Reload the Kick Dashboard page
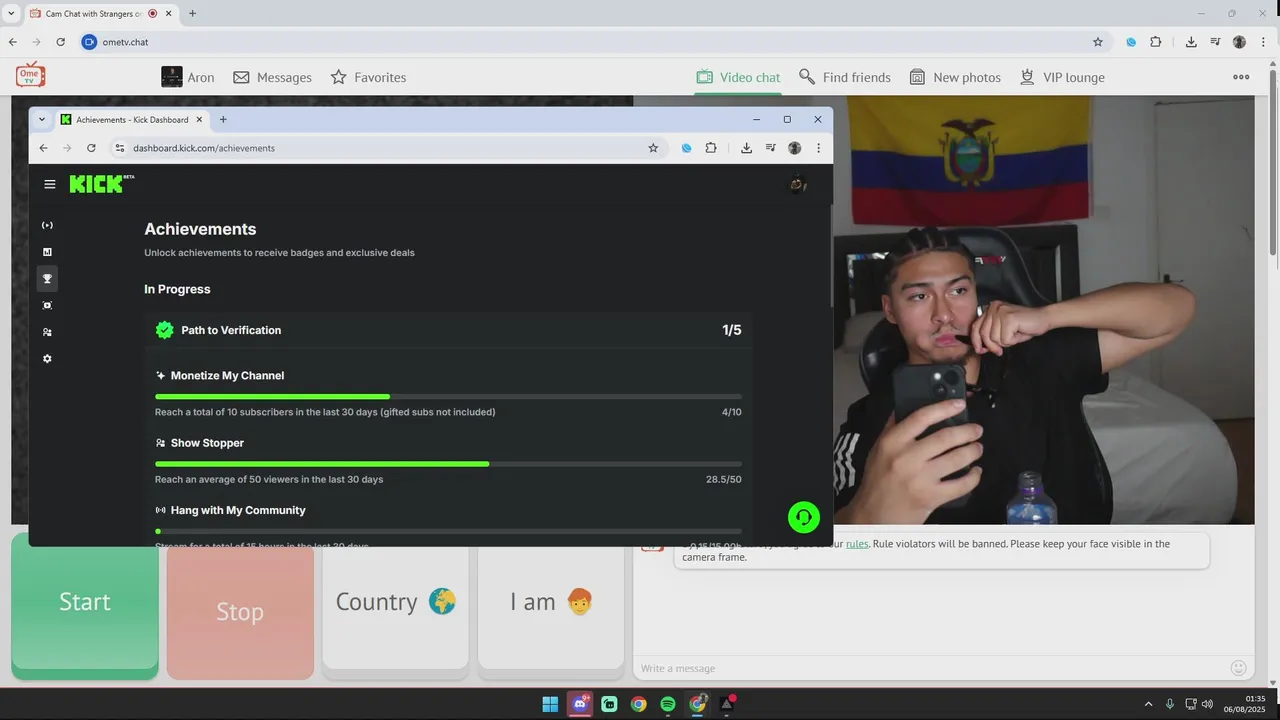 coord(91,148)
